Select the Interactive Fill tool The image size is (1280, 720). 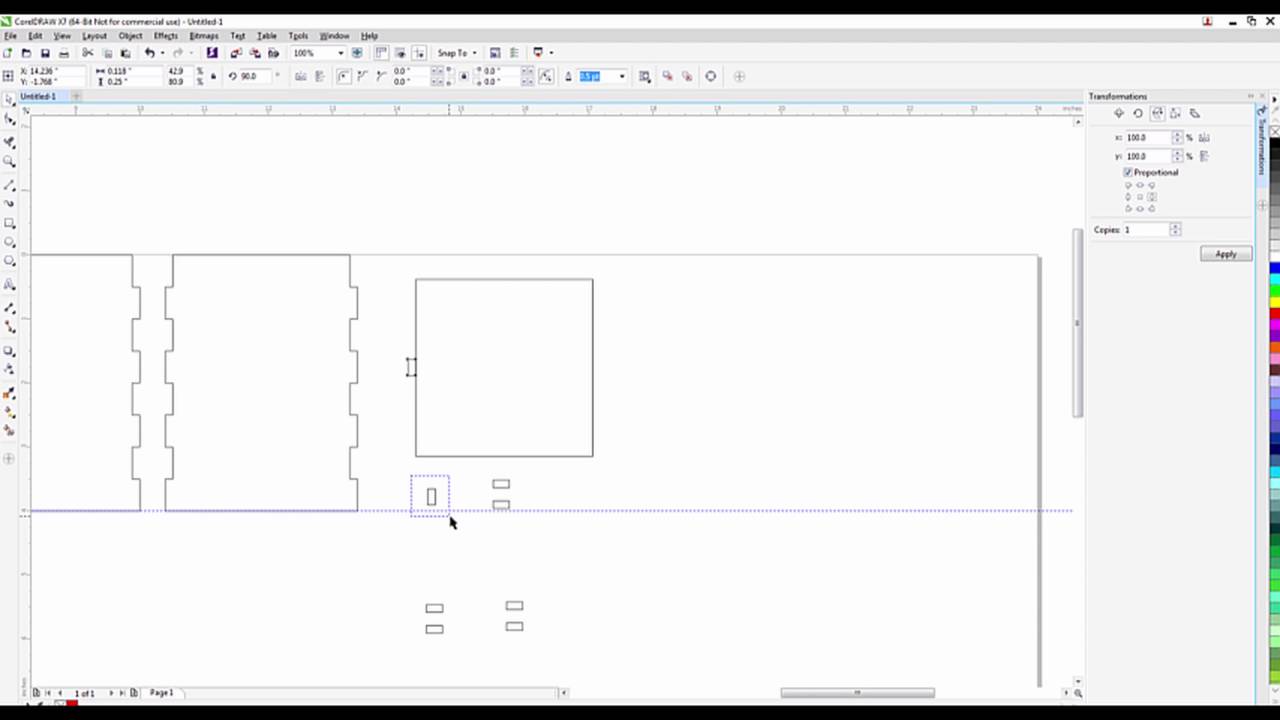point(10,412)
